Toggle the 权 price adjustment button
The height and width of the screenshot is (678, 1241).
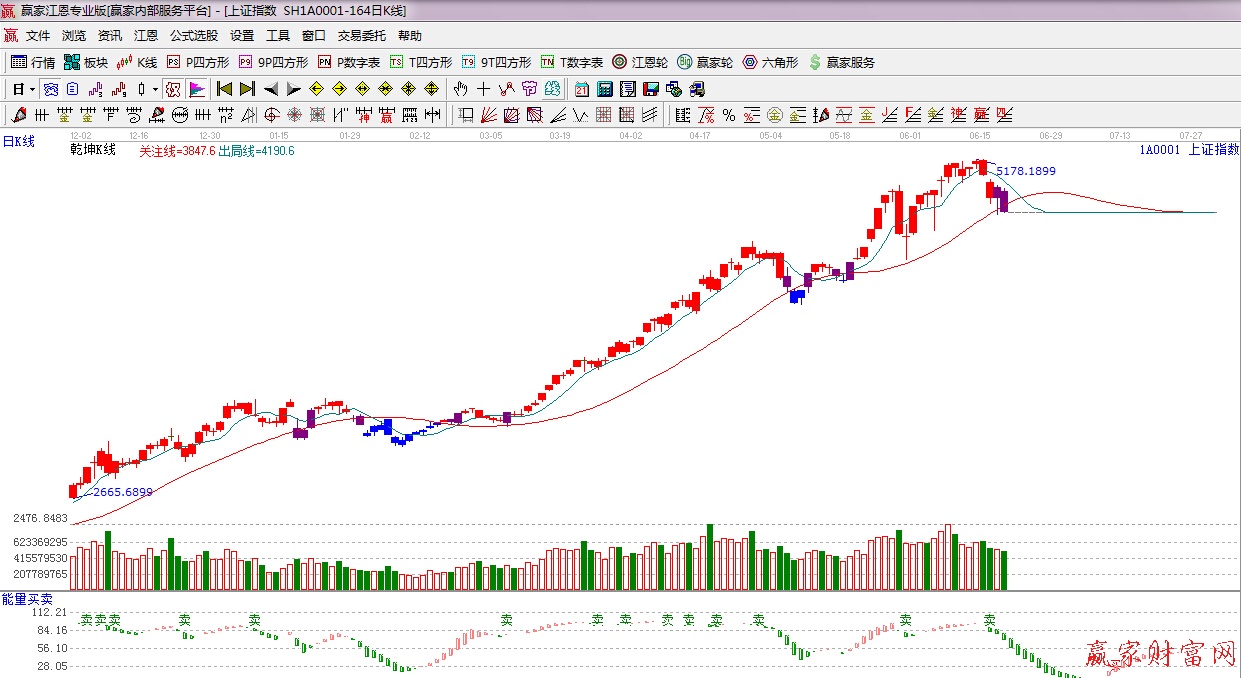(172, 89)
